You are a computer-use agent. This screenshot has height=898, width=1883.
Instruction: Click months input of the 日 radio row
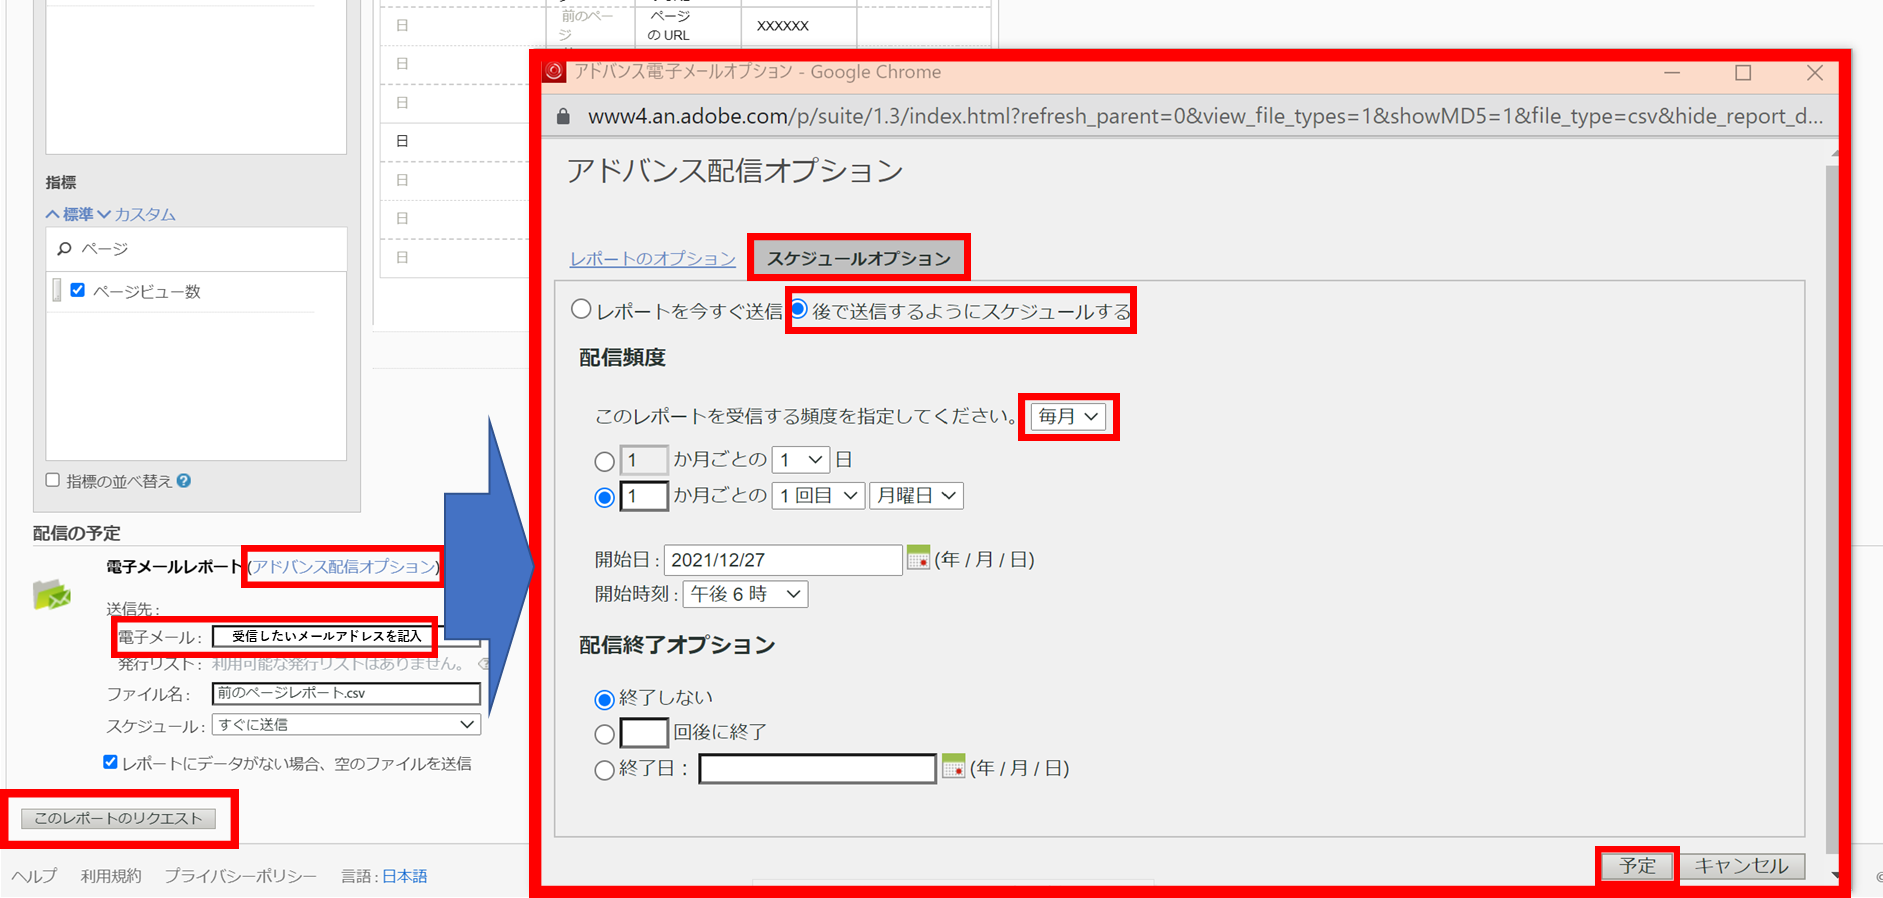coord(644,460)
